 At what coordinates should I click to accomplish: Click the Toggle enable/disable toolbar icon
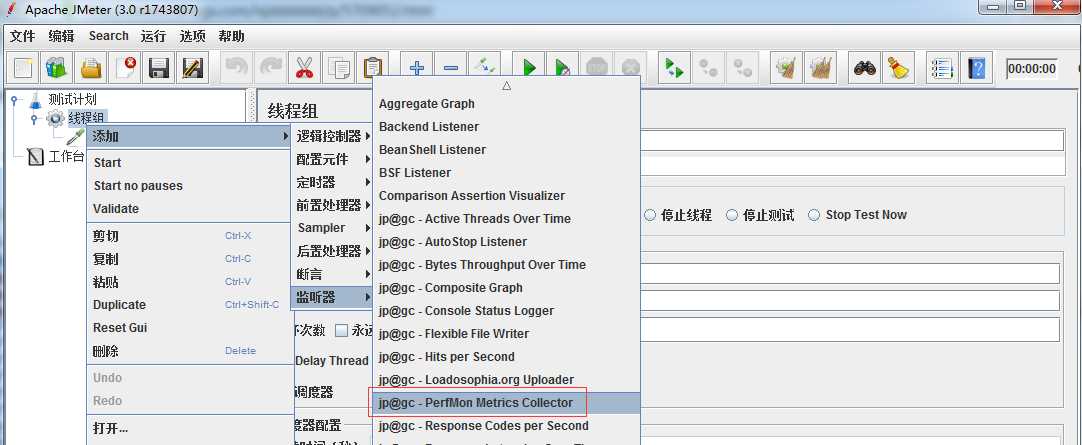(x=484, y=68)
